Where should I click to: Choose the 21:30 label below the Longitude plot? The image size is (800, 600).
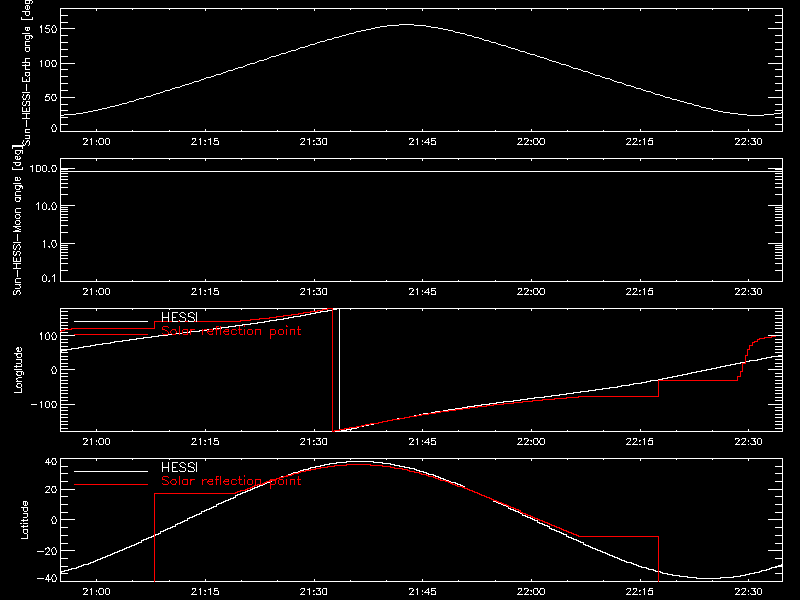(x=314, y=442)
